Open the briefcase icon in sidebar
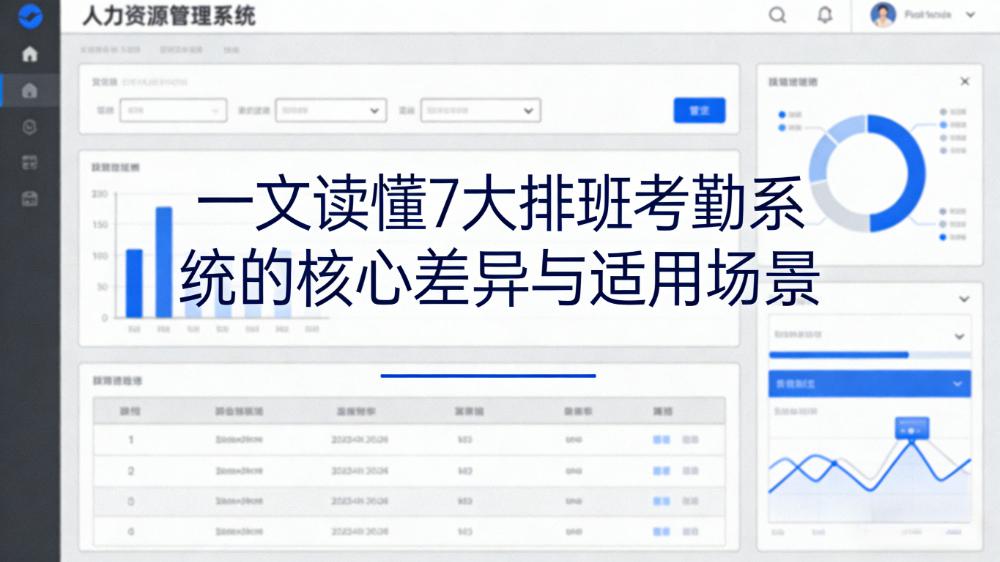 30,198
